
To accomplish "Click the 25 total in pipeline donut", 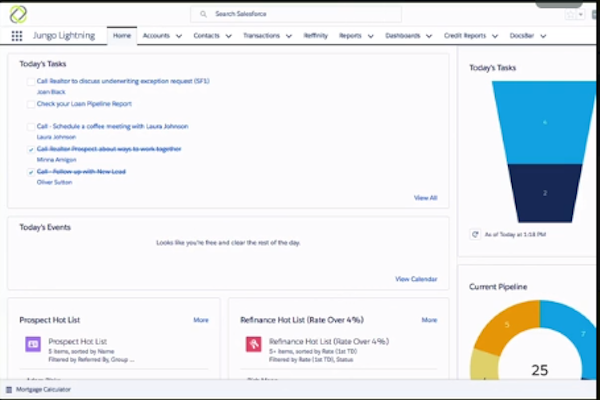I will pos(540,370).
